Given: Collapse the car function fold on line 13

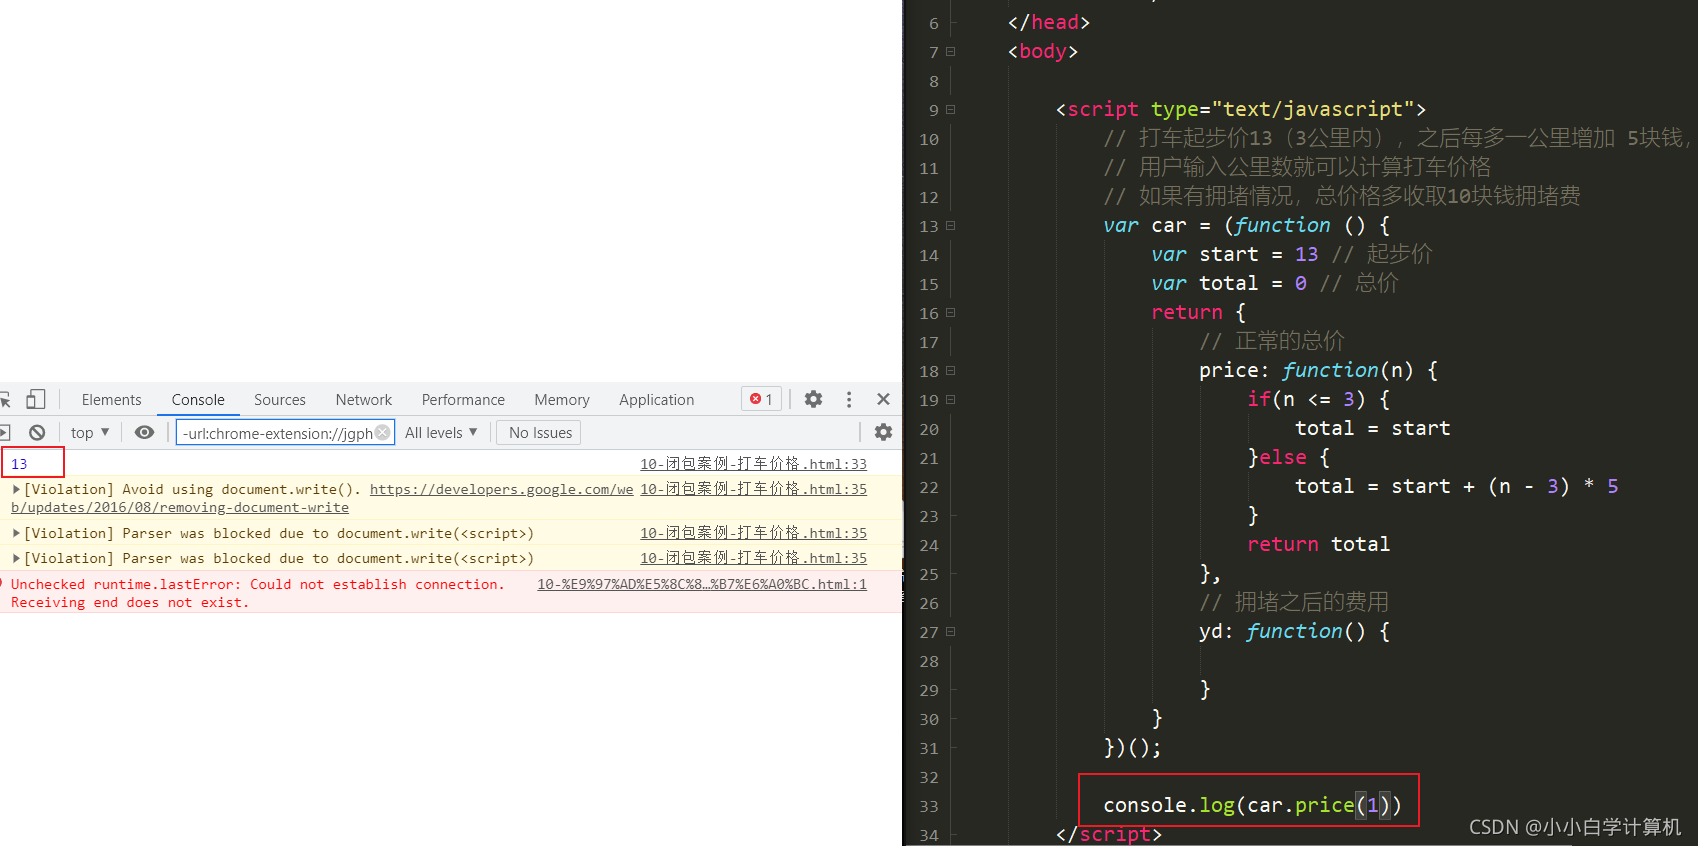Looking at the screenshot, I should [950, 225].
